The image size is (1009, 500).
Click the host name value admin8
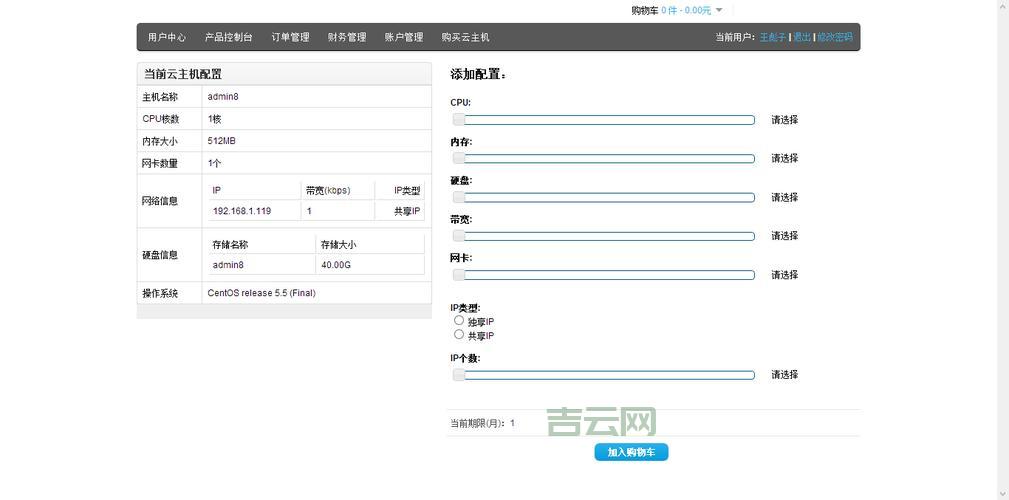pos(223,97)
